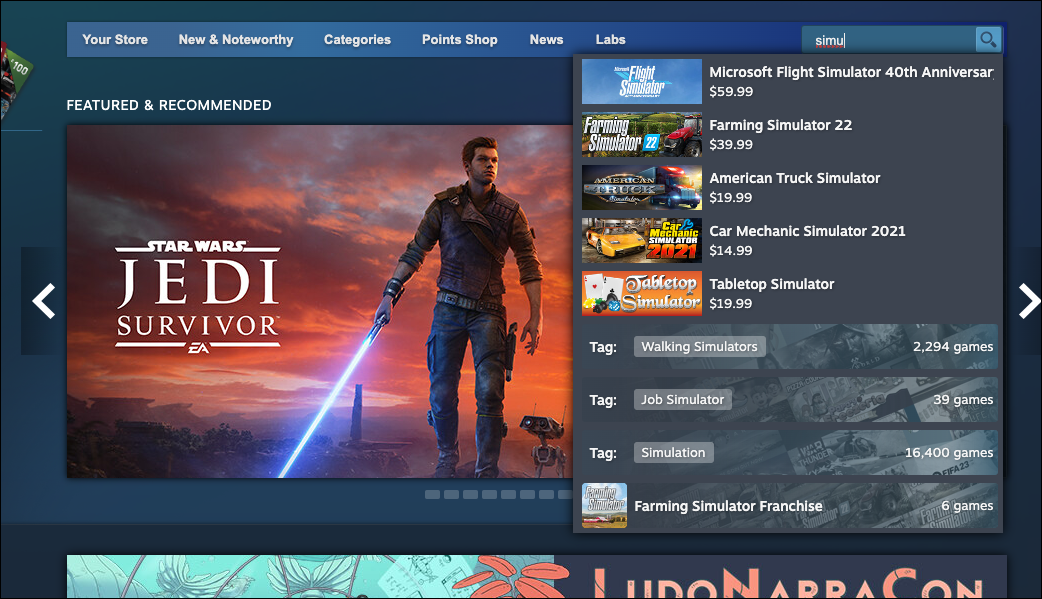This screenshot has width=1042, height=599.
Task: Select Microsoft Flight Simulator 40th Anniversary result
Action: [x=789, y=81]
